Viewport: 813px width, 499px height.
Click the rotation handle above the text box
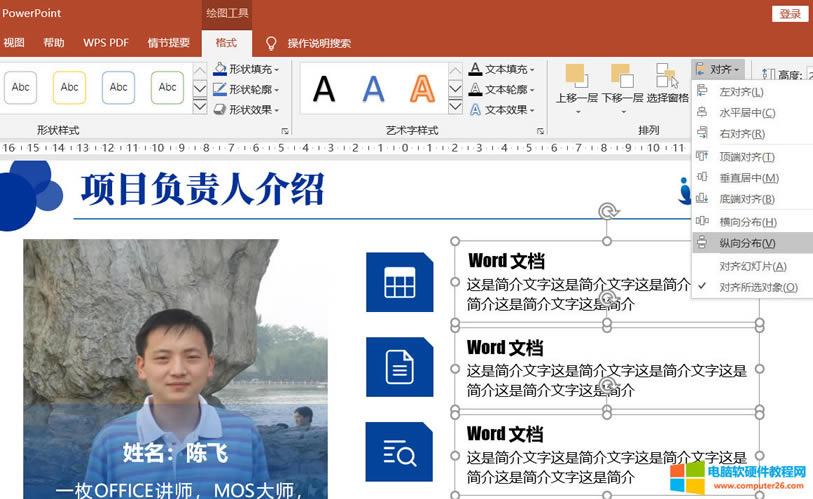point(606,211)
